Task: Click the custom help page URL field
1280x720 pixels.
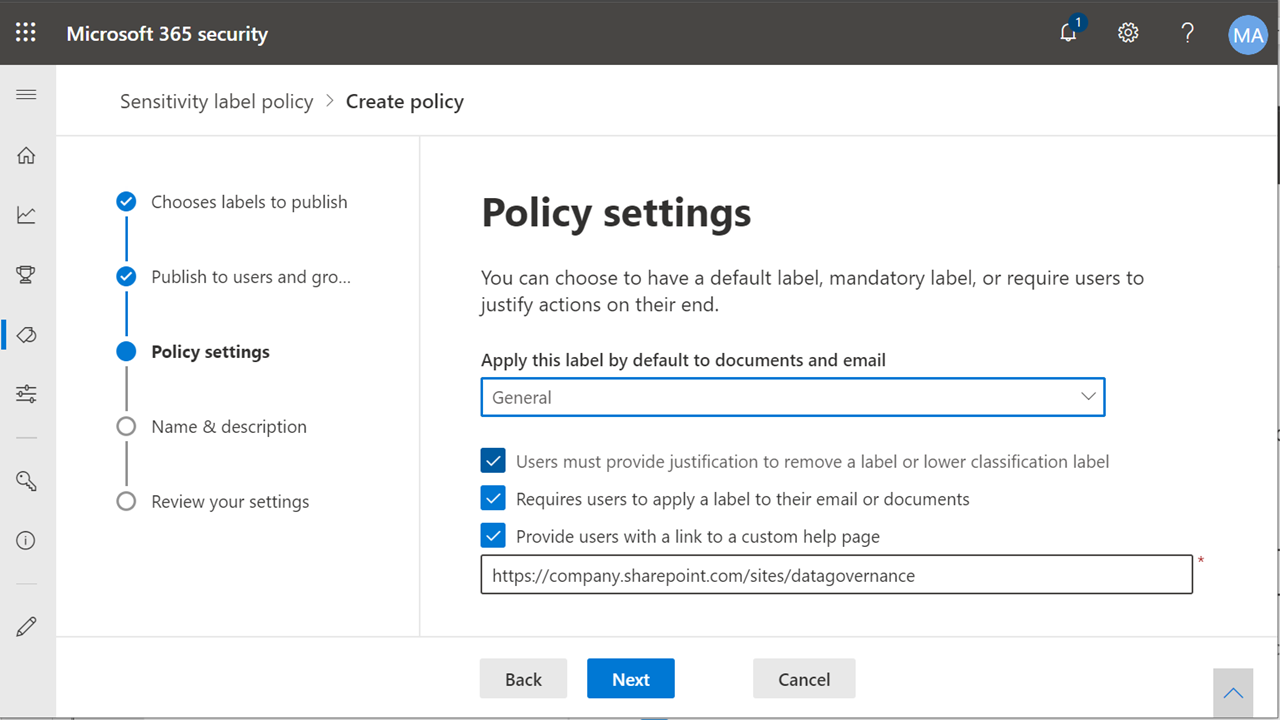Action: pyautogui.click(x=837, y=575)
